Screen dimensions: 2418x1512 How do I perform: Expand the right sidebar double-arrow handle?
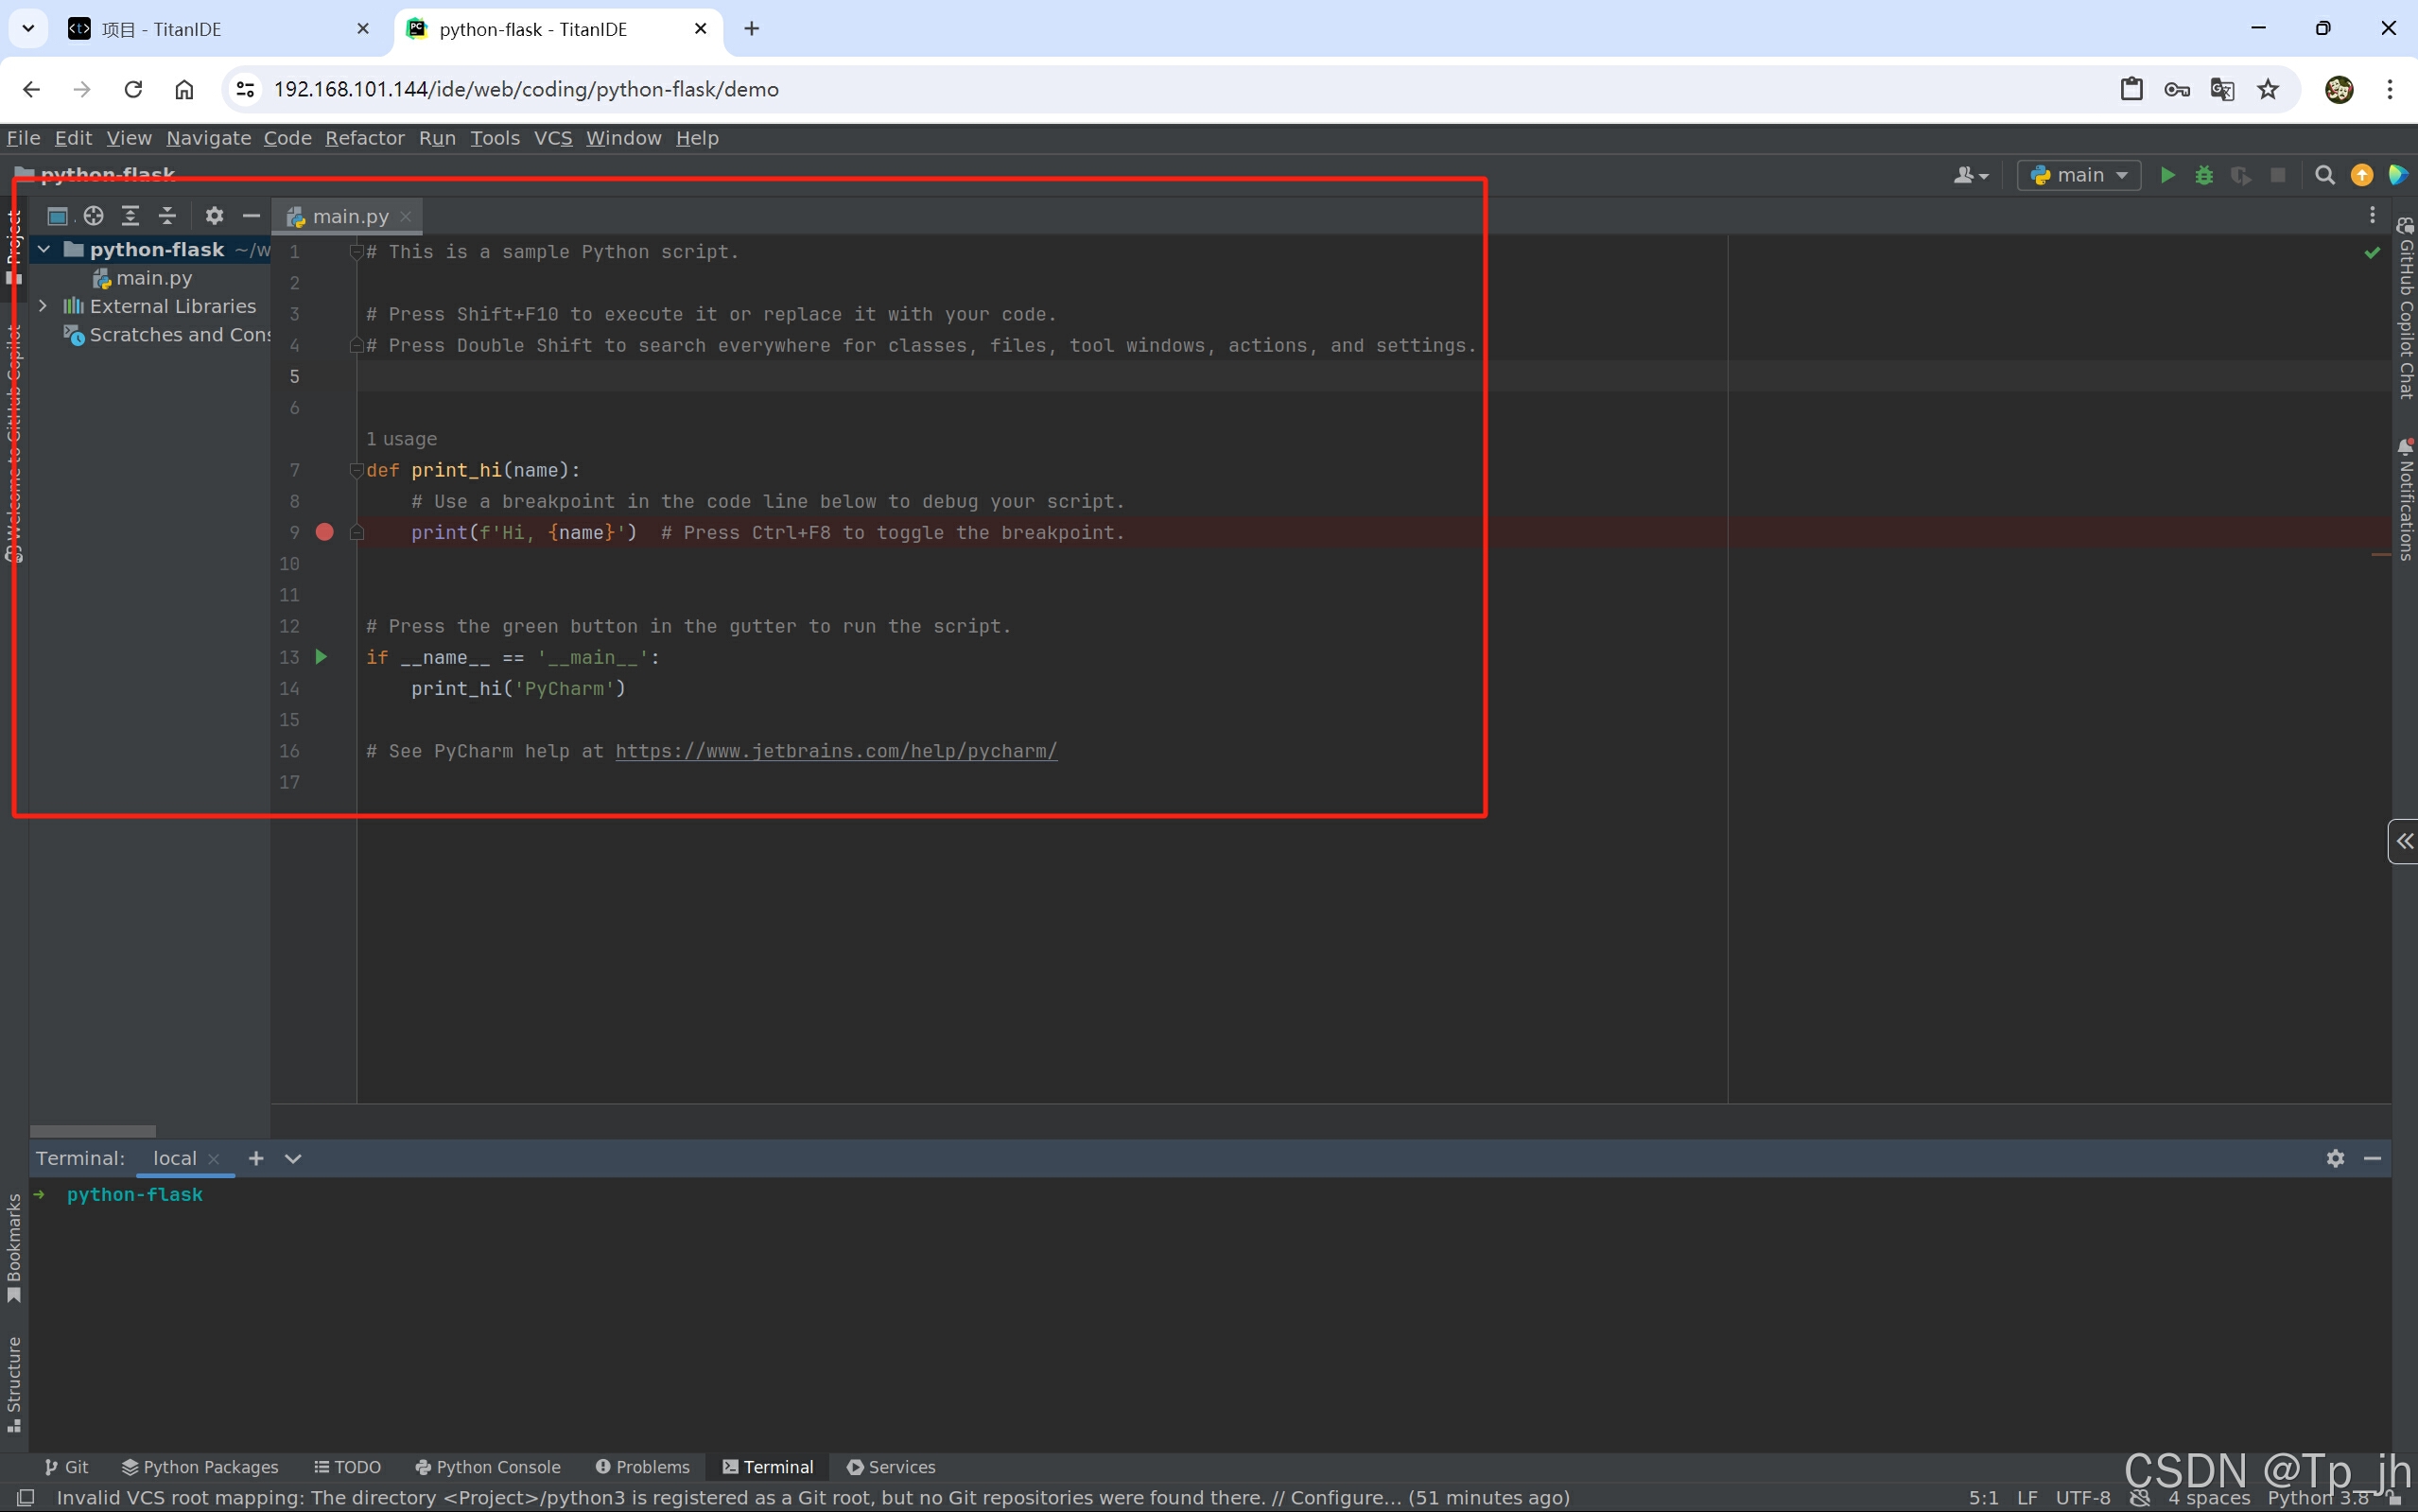click(x=2404, y=842)
